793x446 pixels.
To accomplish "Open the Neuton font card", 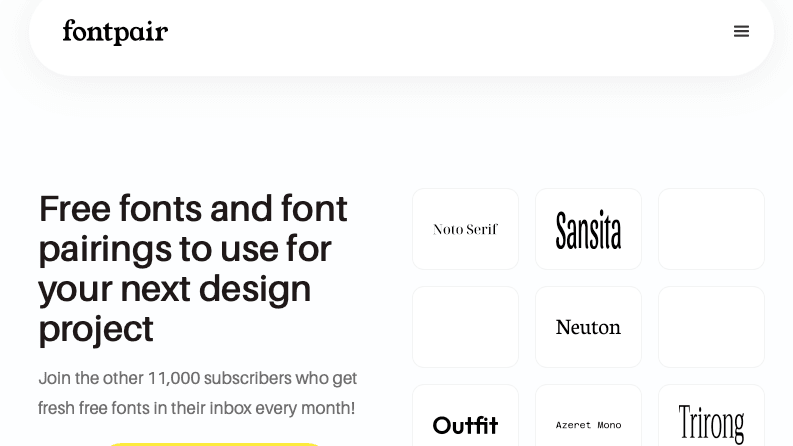I will (x=588, y=327).
